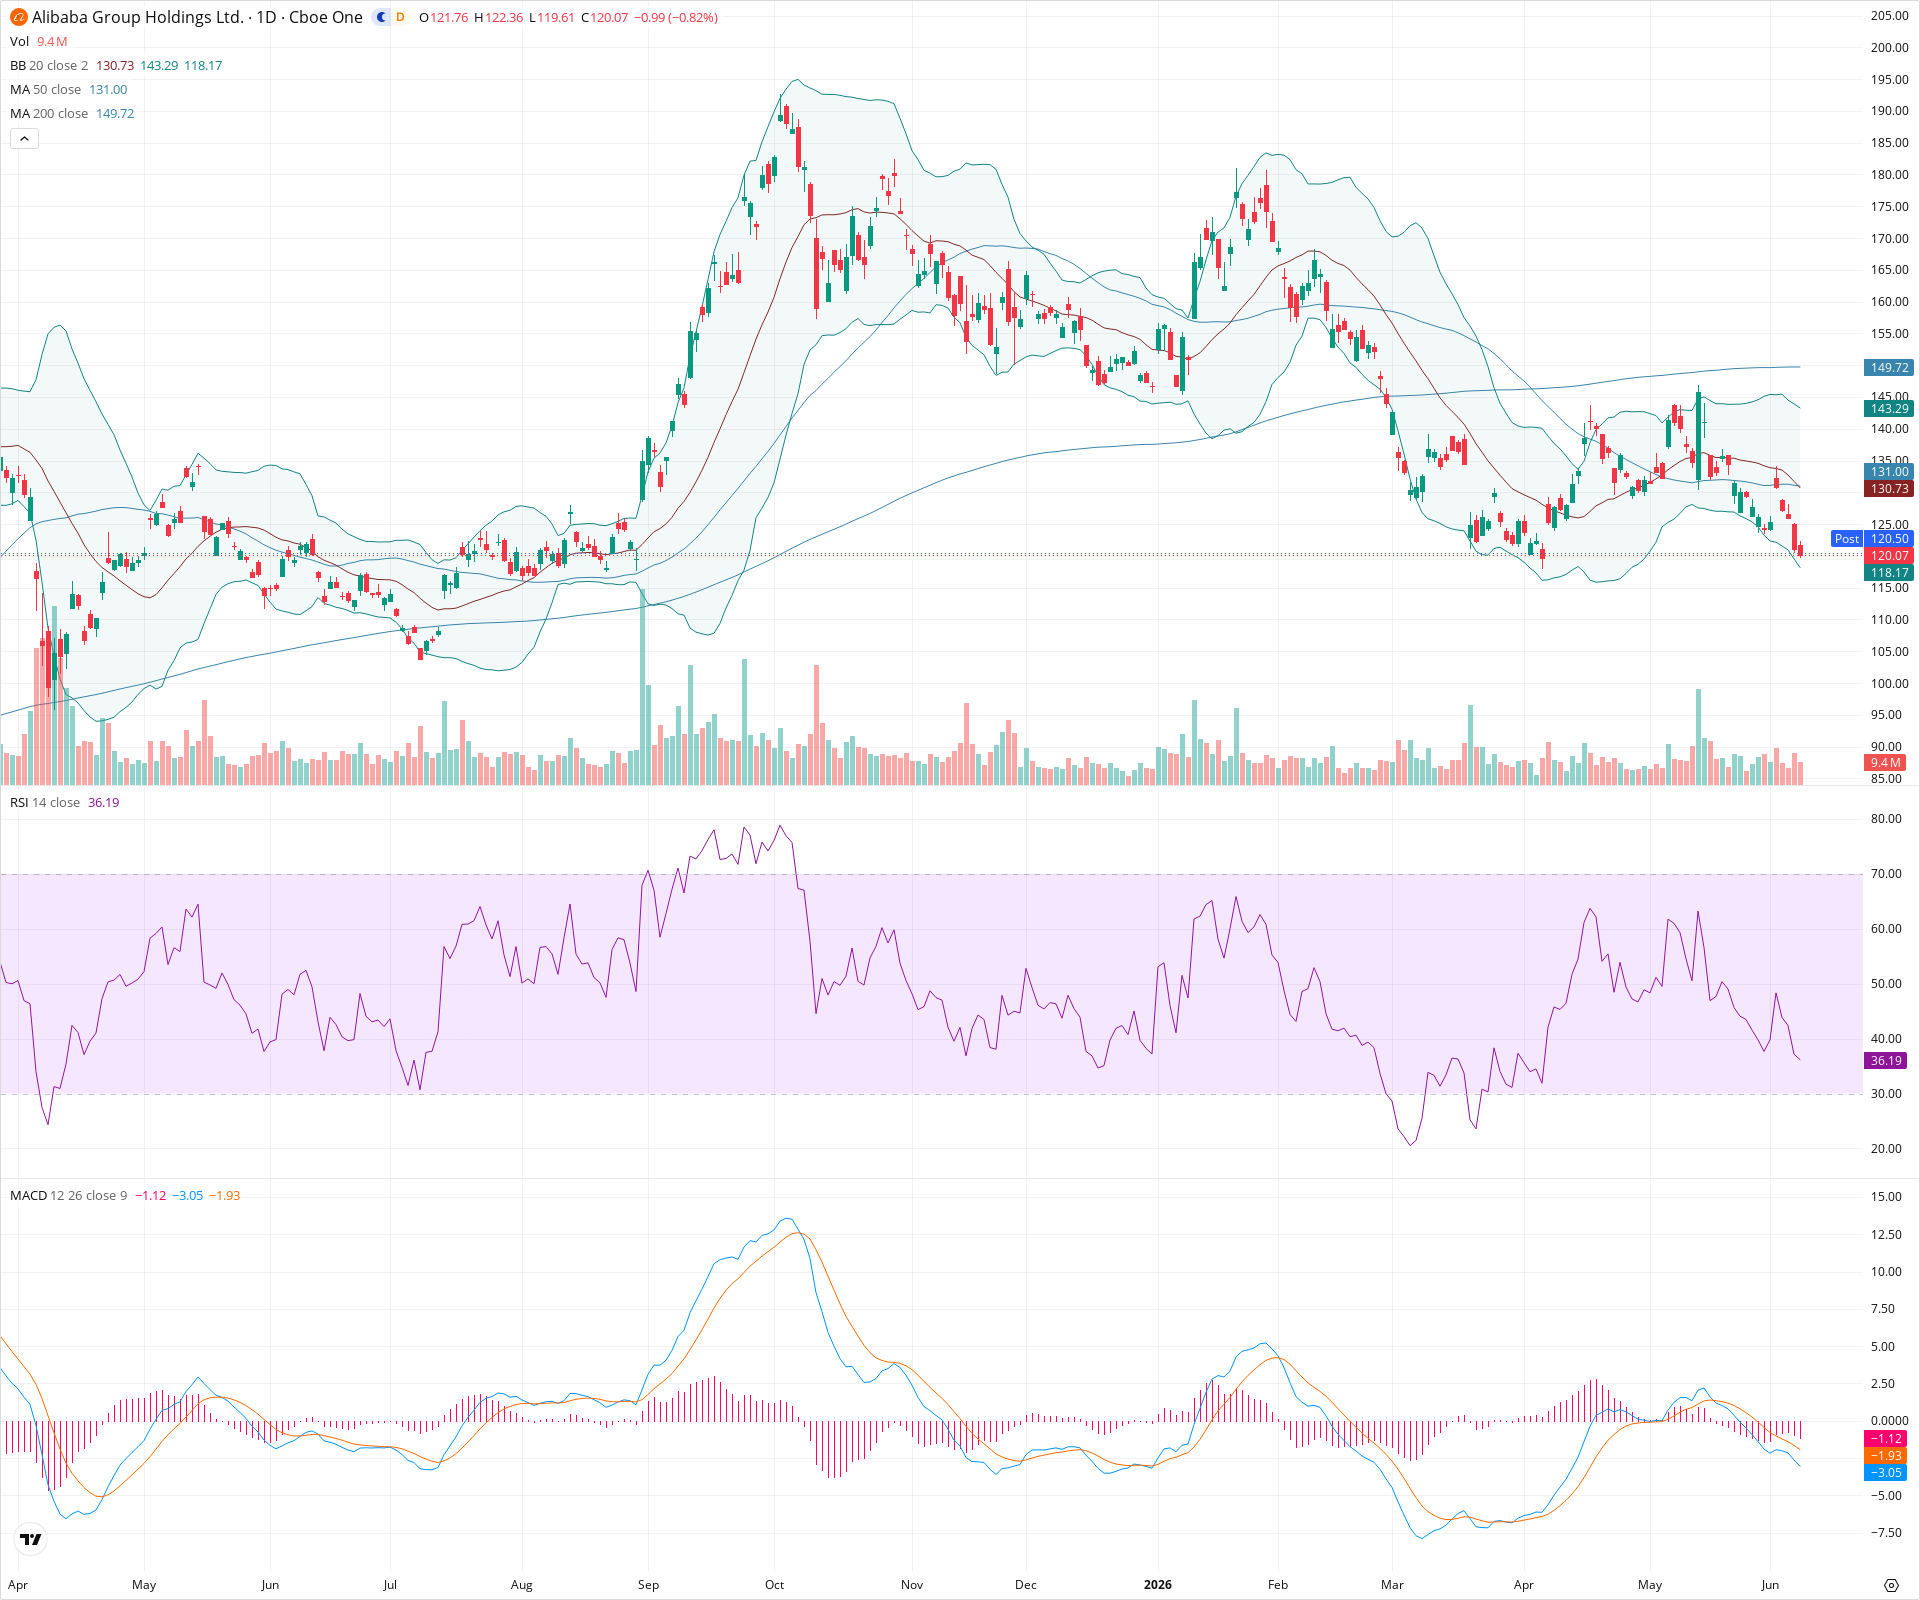Click the MACD 15.00 axis label

[1886, 1197]
